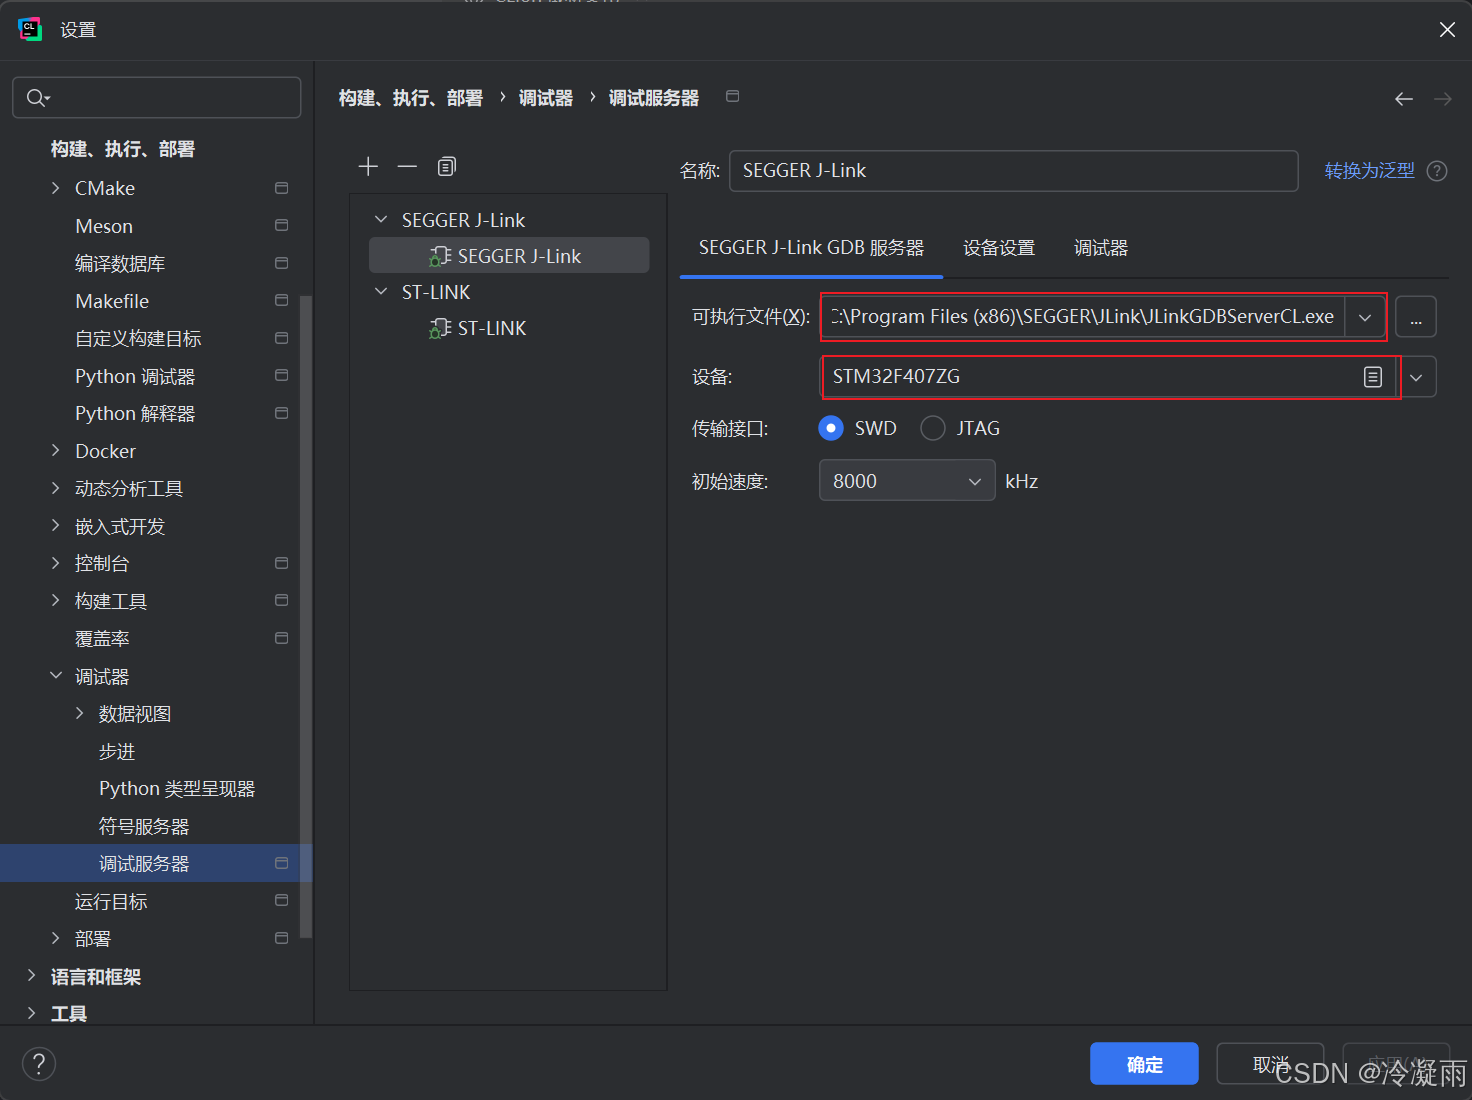Click the project icon on Makefile row
1472x1100 pixels.
tap(281, 300)
